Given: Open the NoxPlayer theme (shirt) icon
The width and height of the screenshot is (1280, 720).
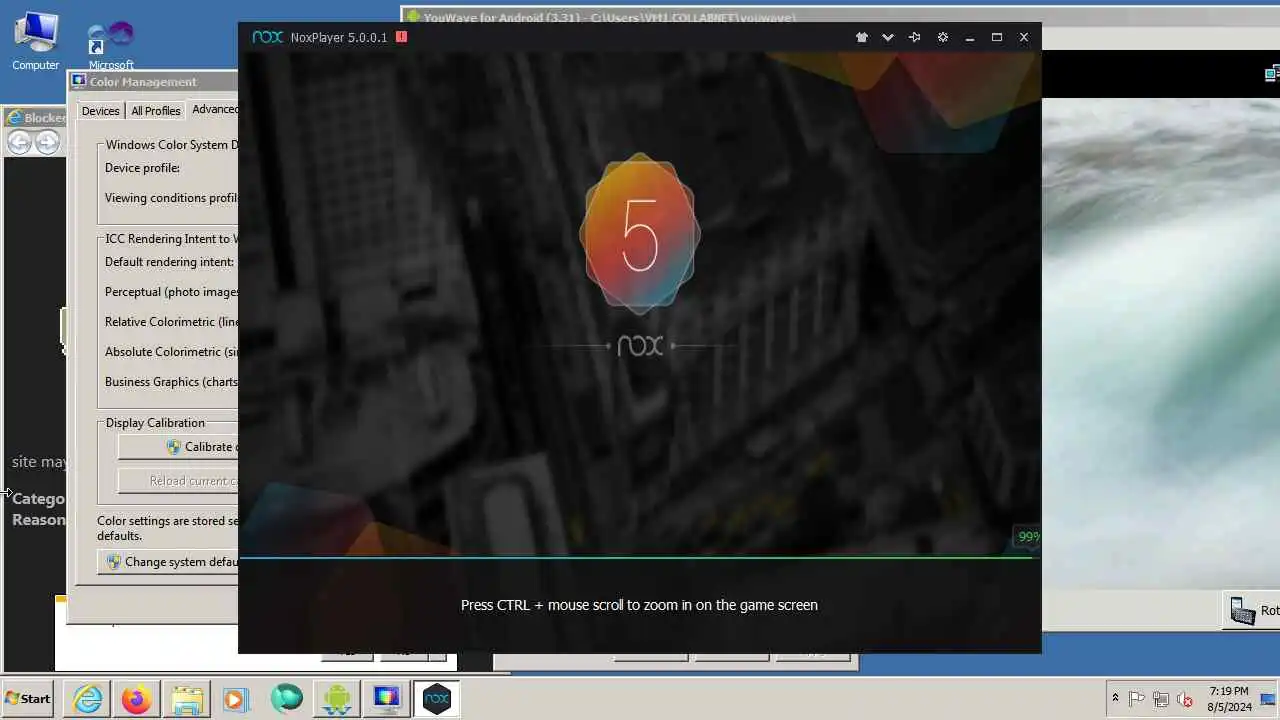Looking at the screenshot, I should 862,37.
